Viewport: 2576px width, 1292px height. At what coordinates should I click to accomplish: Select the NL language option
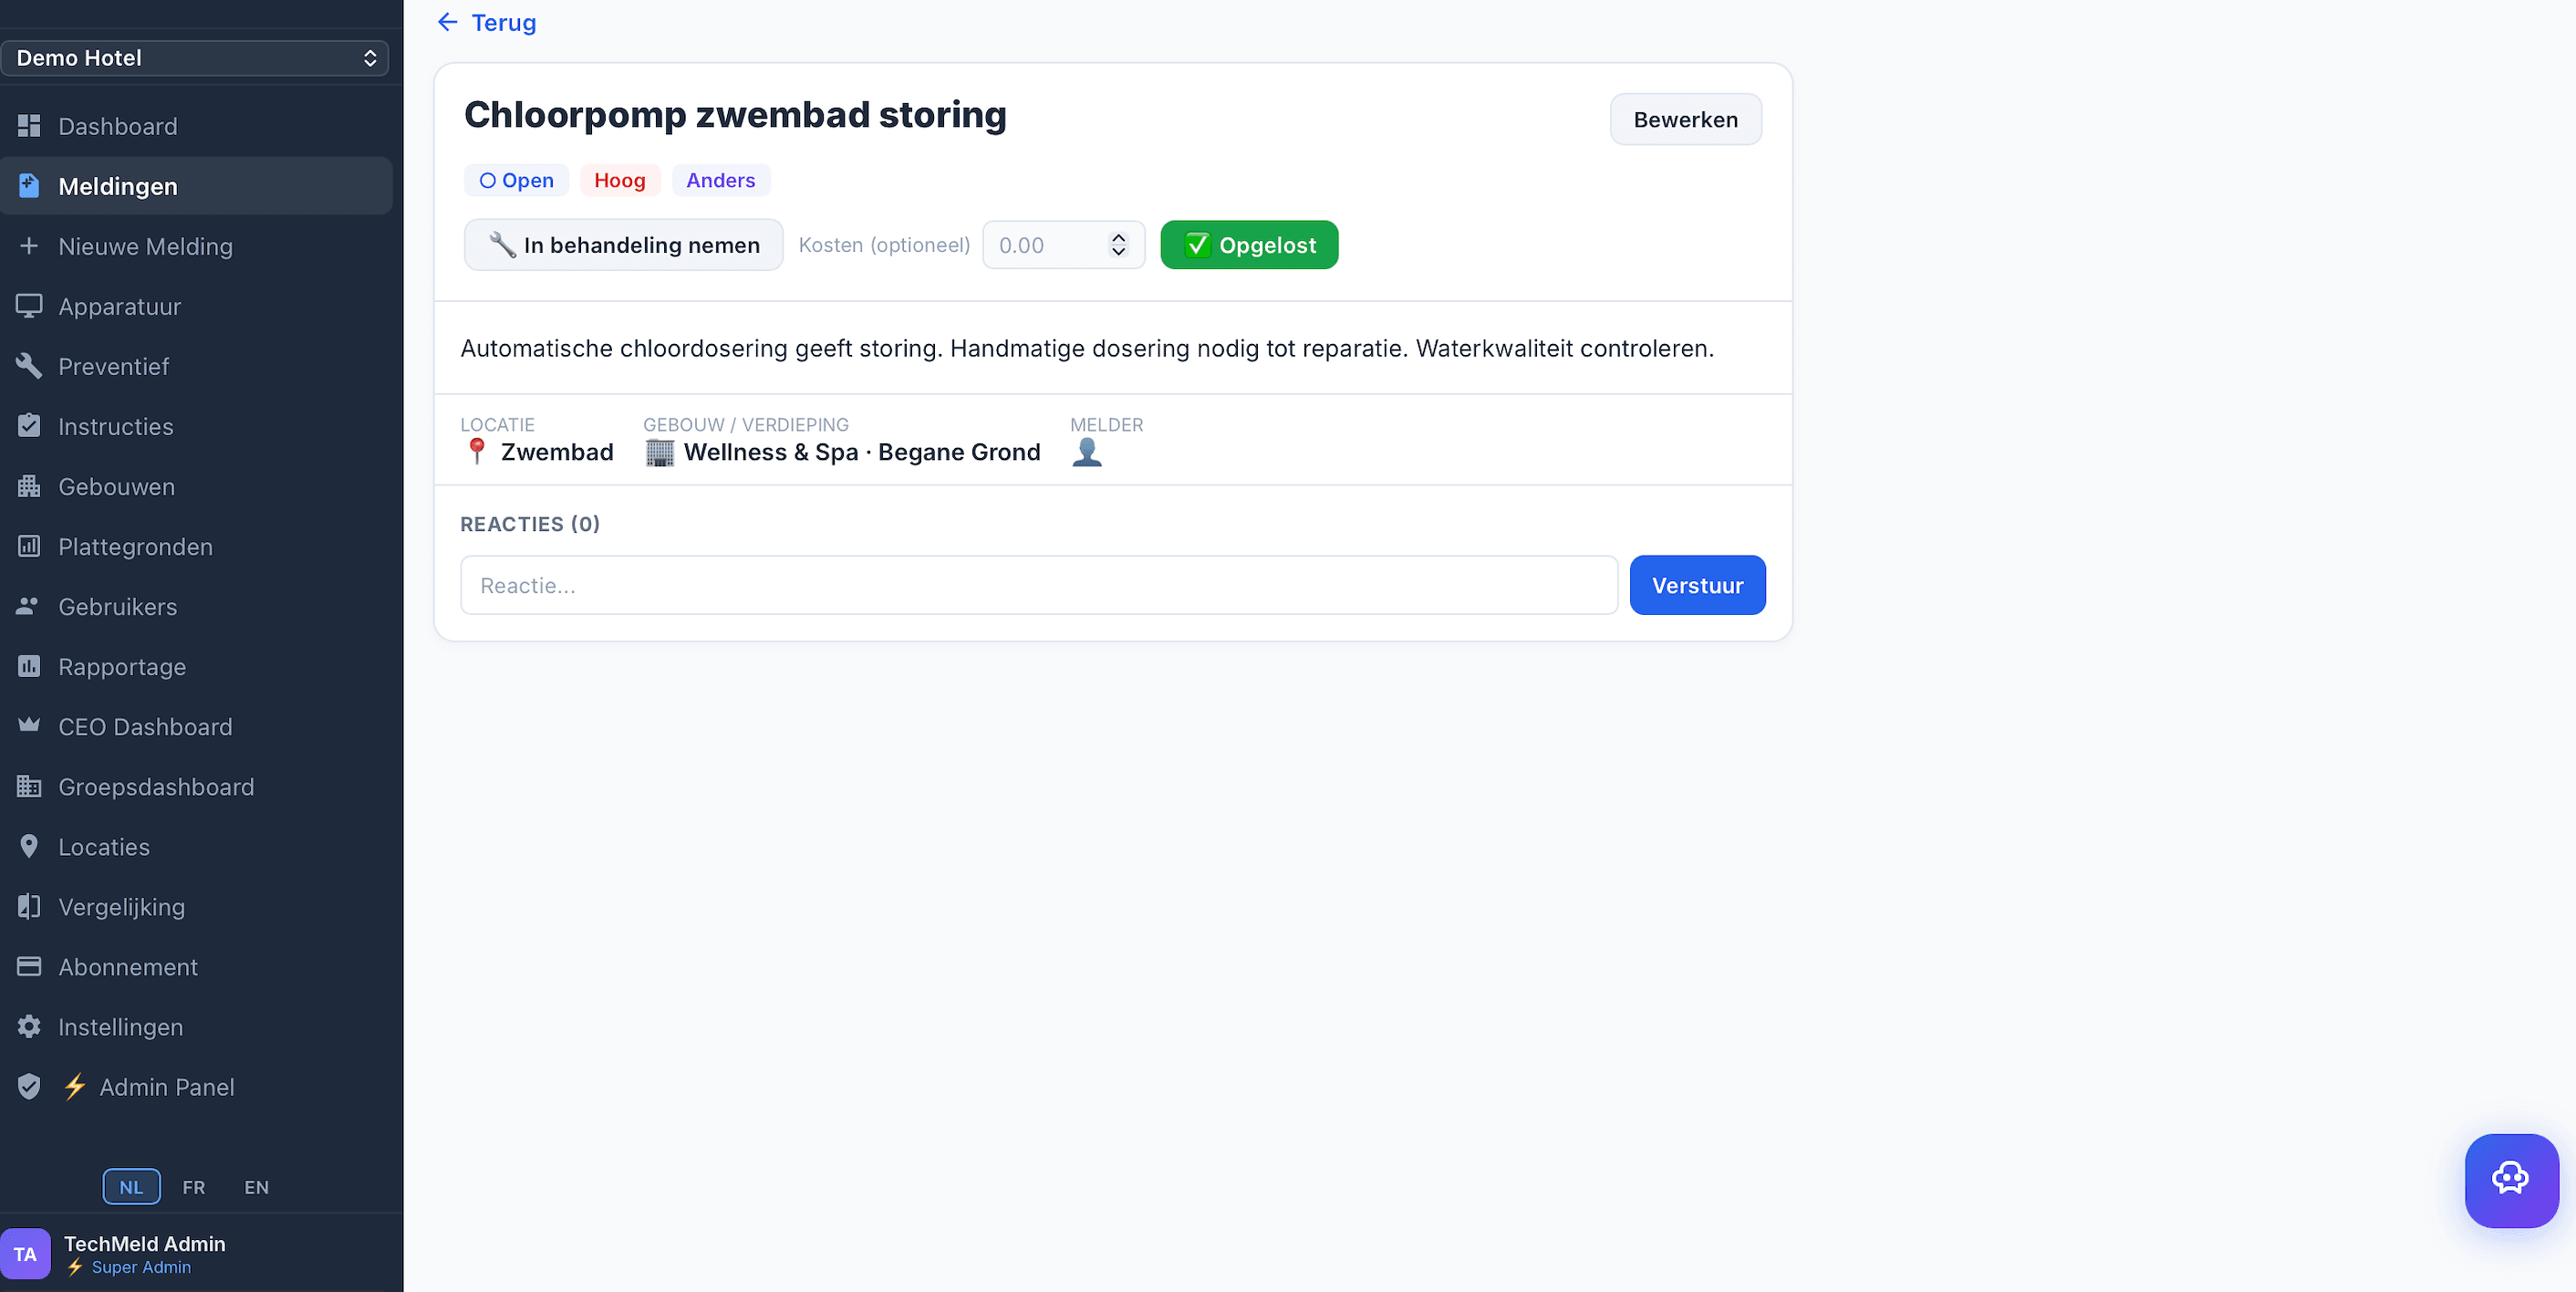pos(131,1187)
